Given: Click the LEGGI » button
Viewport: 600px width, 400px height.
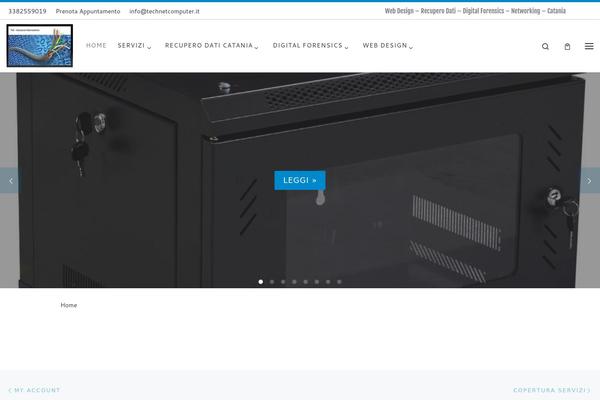Looking at the screenshot, I should (x=300, y=180).
